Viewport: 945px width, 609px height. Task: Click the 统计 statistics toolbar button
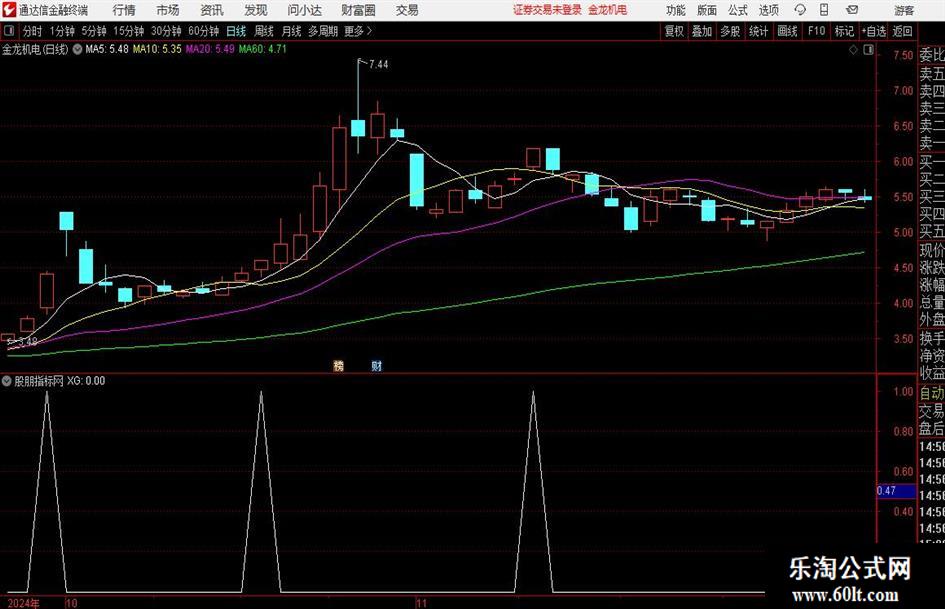[x=758, y=31]
